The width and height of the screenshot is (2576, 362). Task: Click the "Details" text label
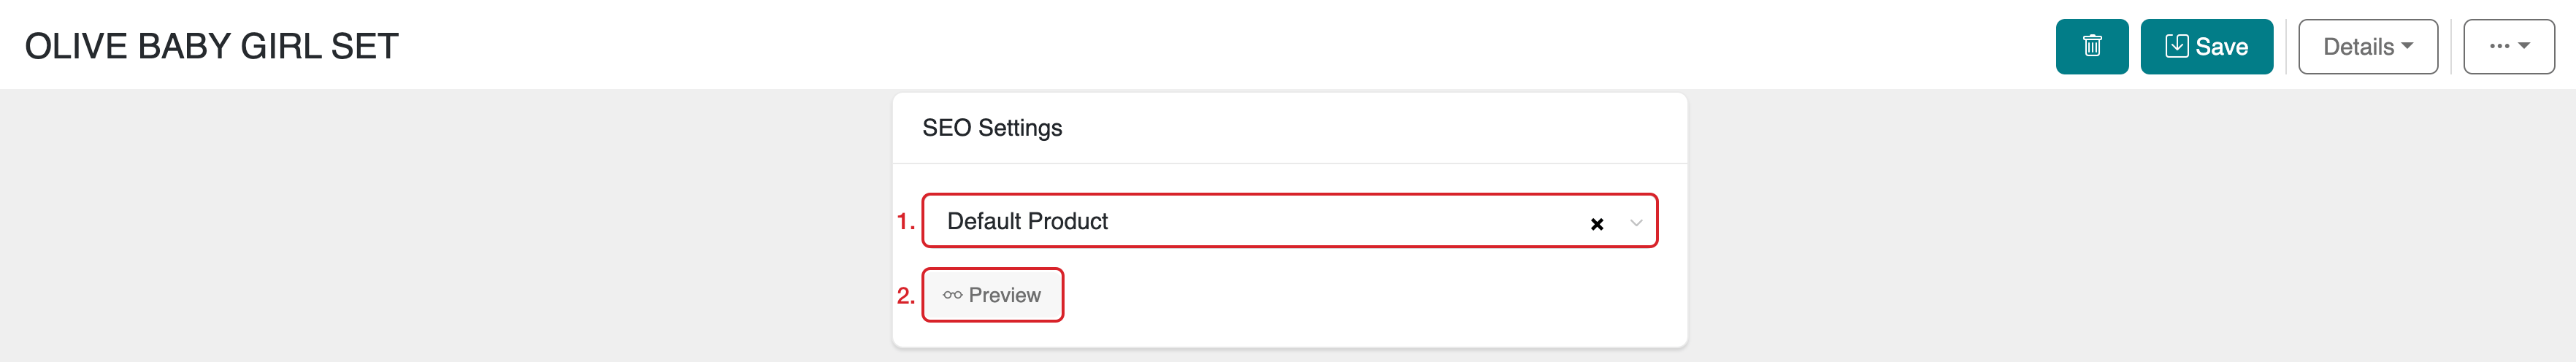click(x=2358, y=47)
